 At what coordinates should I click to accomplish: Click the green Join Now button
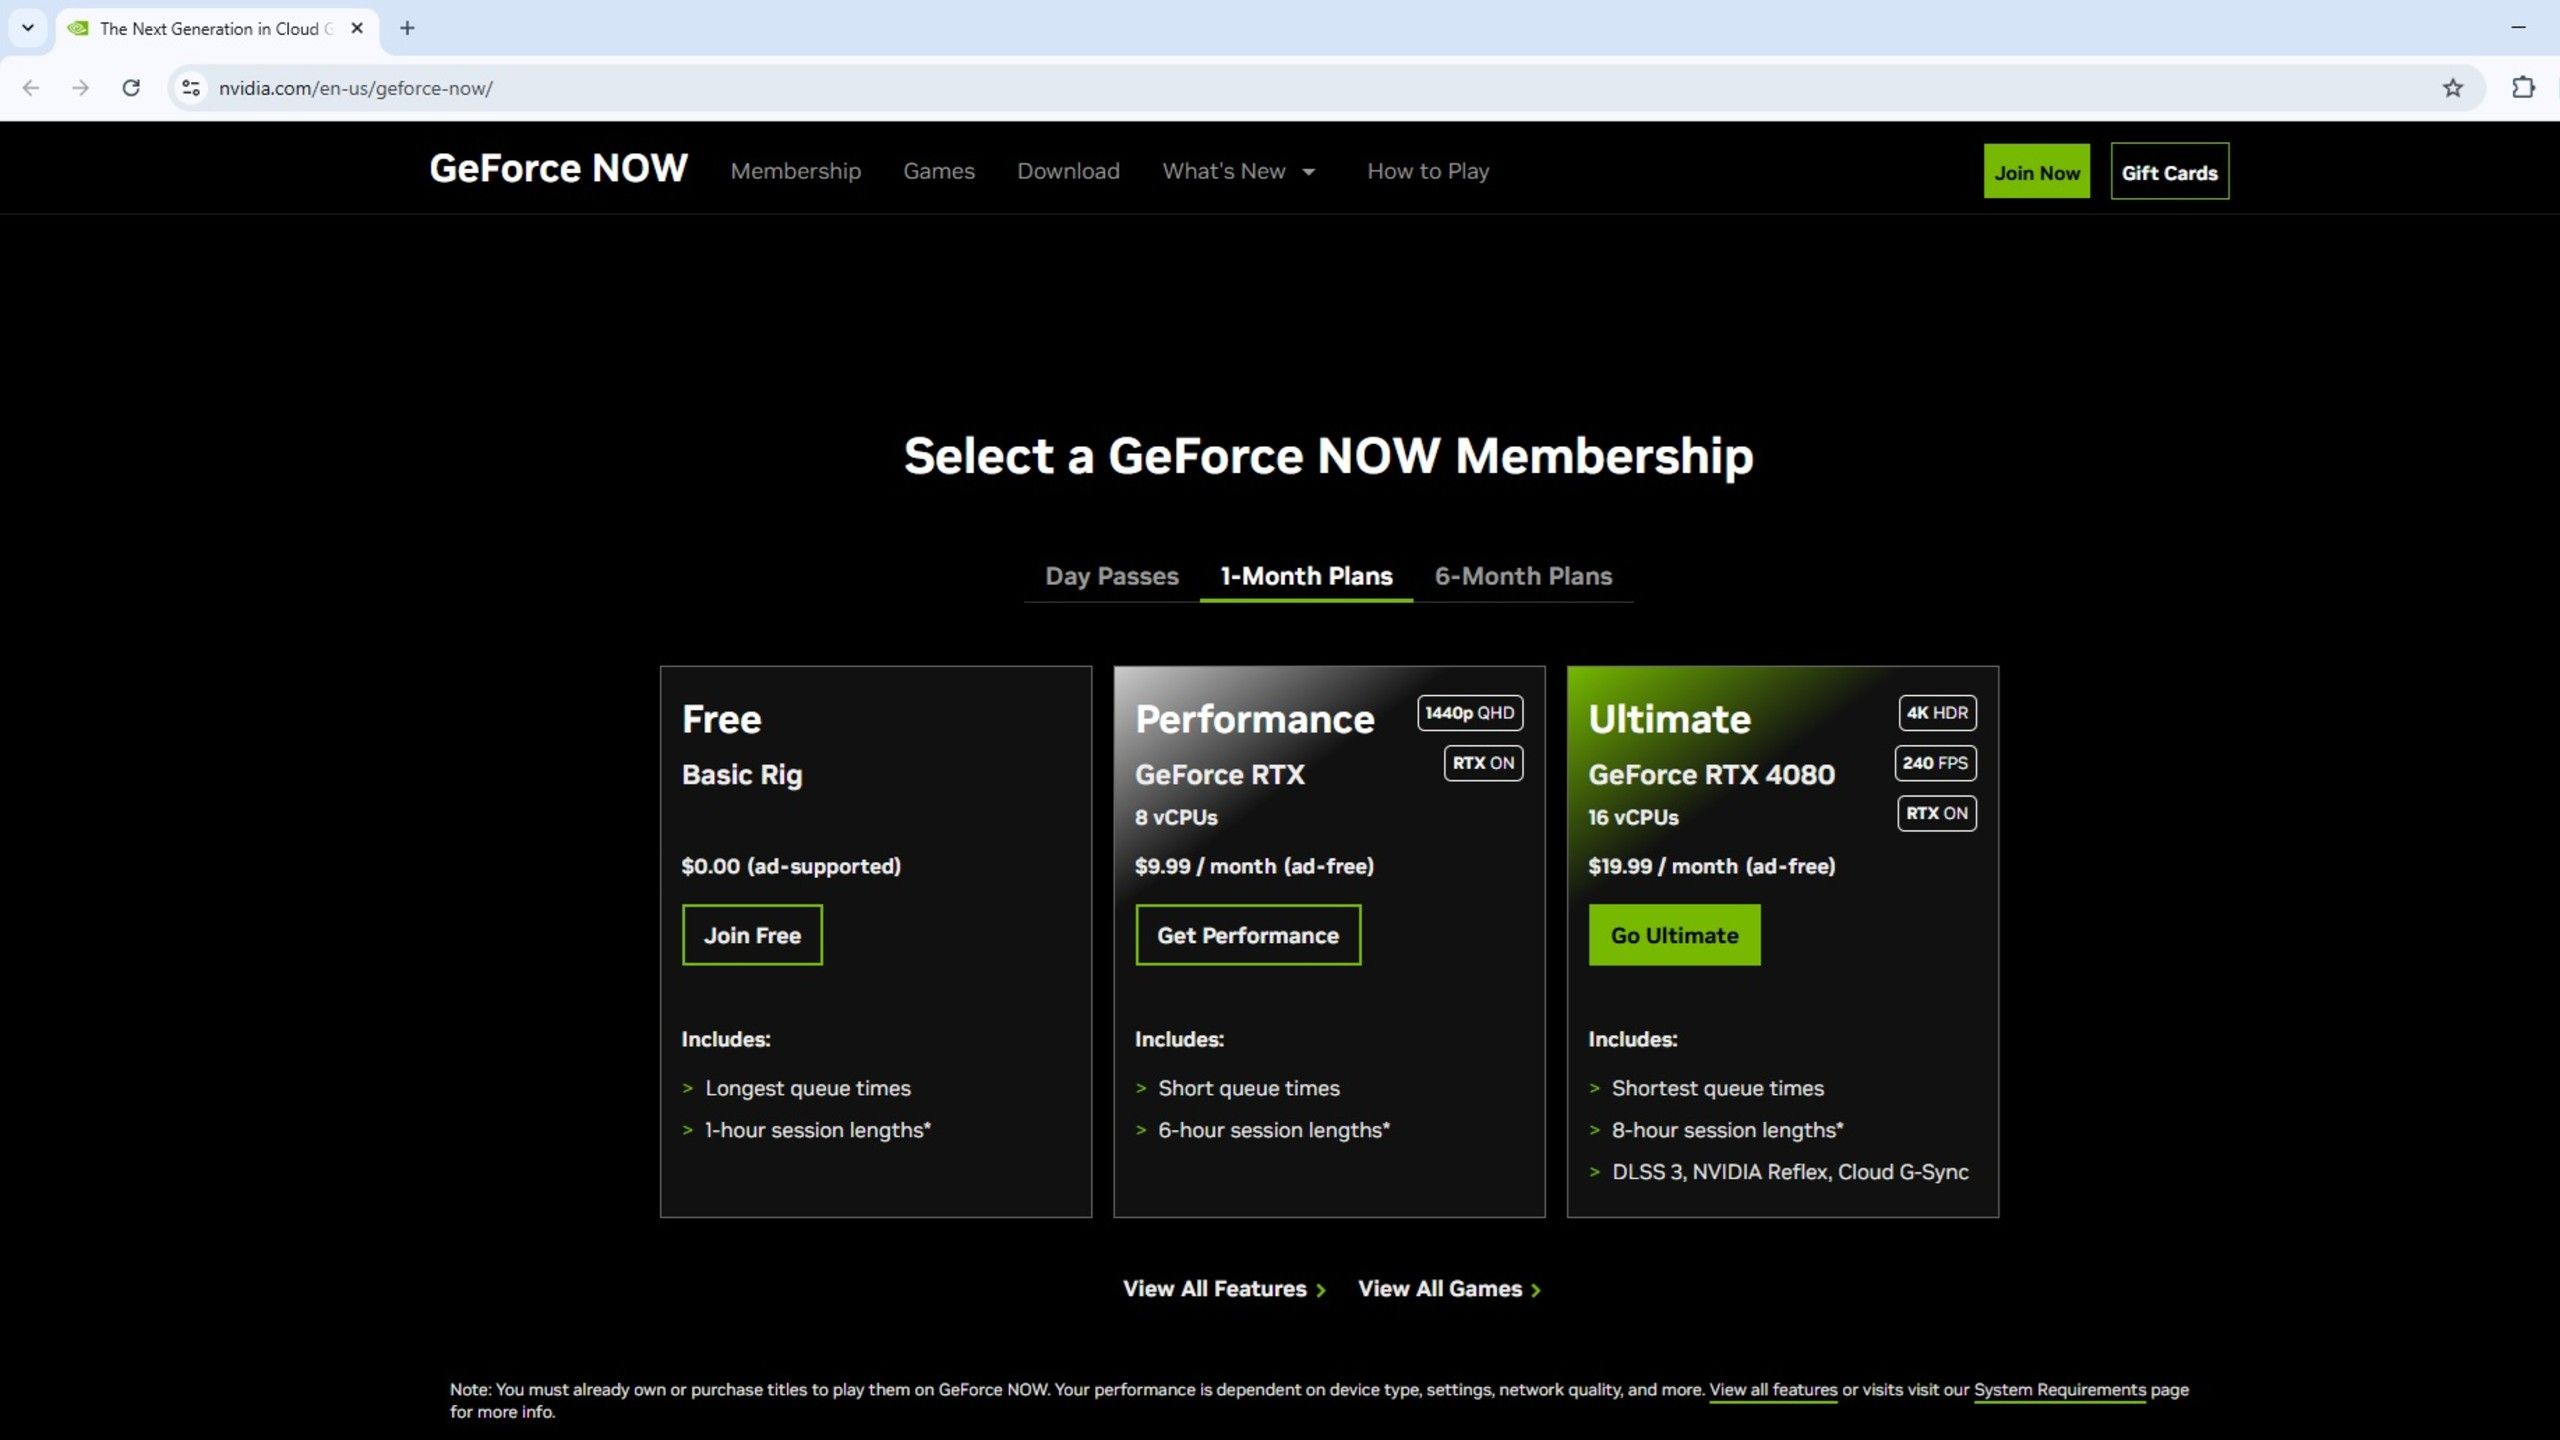(2037, 171)
